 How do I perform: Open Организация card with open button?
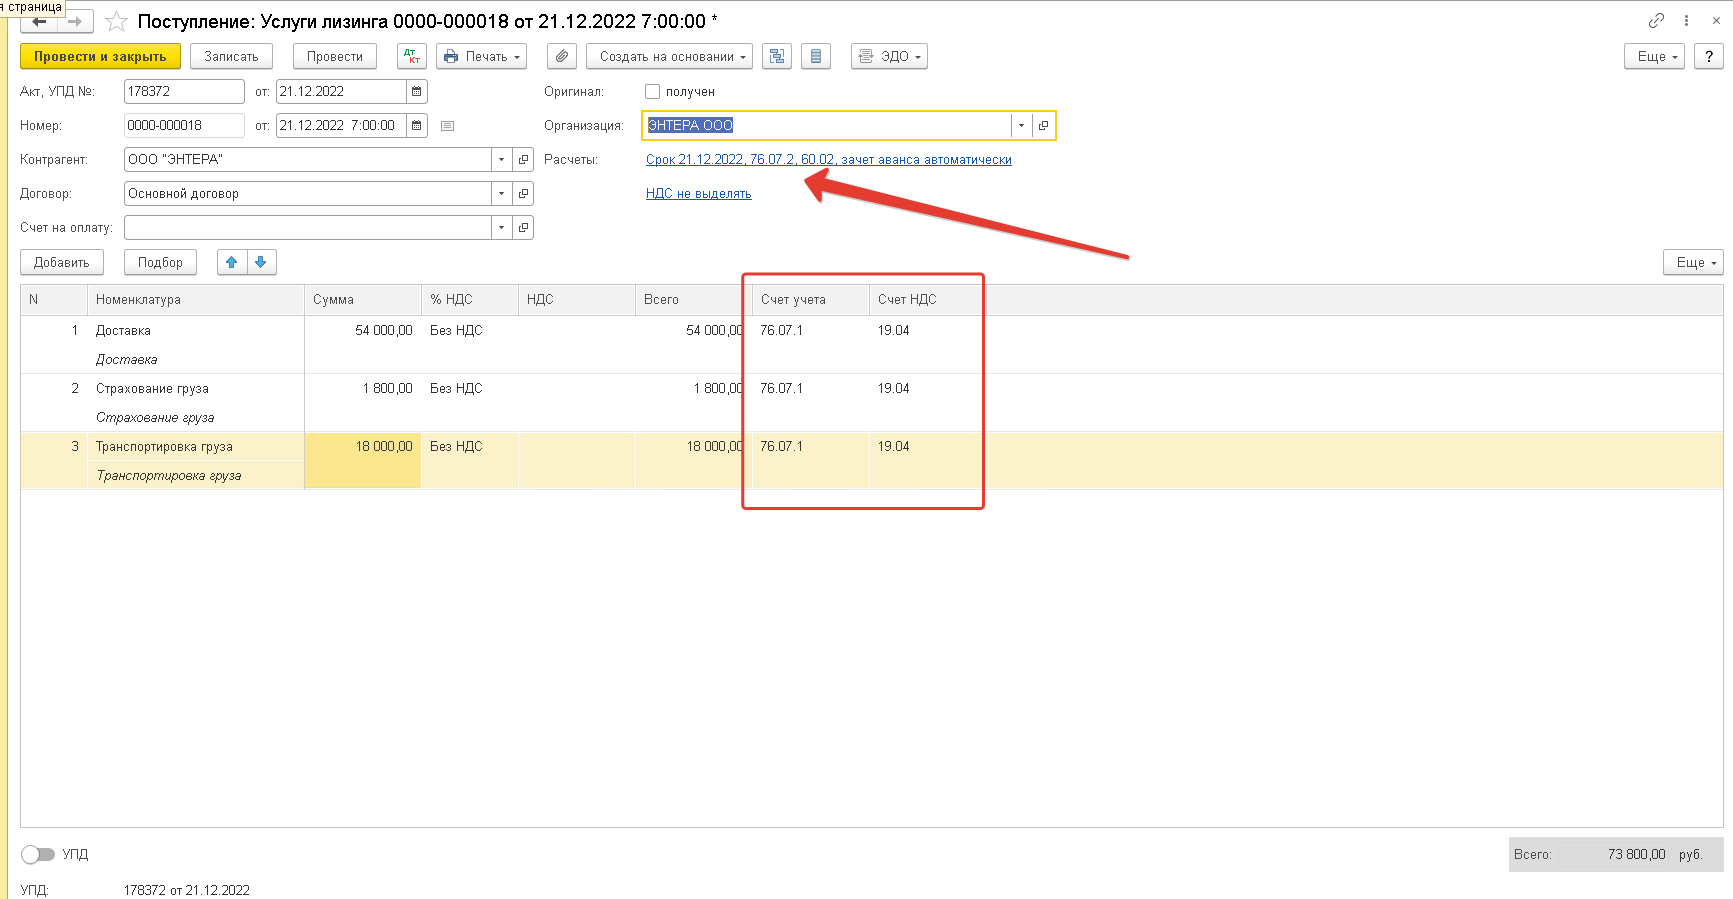(1043, 125)
